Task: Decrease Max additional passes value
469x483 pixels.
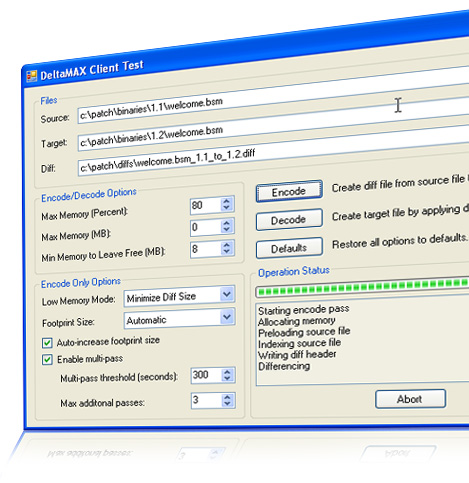Action: tap(227, 404)
